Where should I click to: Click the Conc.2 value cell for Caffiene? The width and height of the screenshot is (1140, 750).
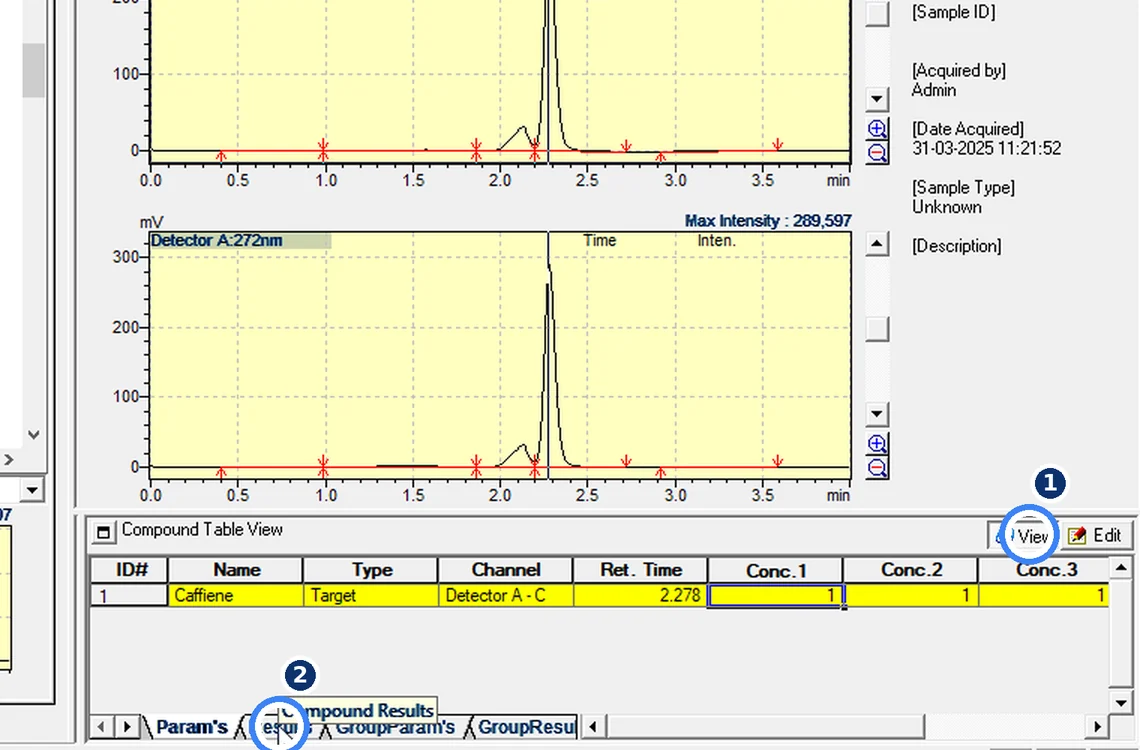tap(911, 596)
